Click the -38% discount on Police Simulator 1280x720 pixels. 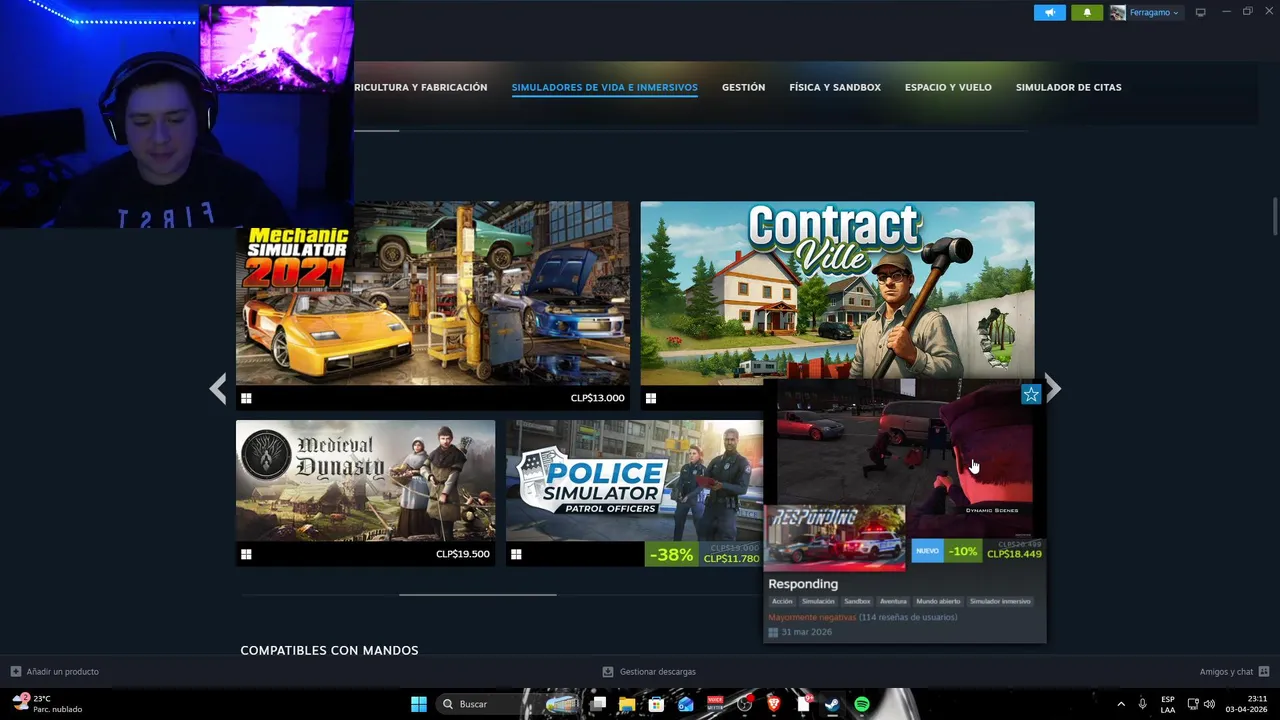[671, 554]
